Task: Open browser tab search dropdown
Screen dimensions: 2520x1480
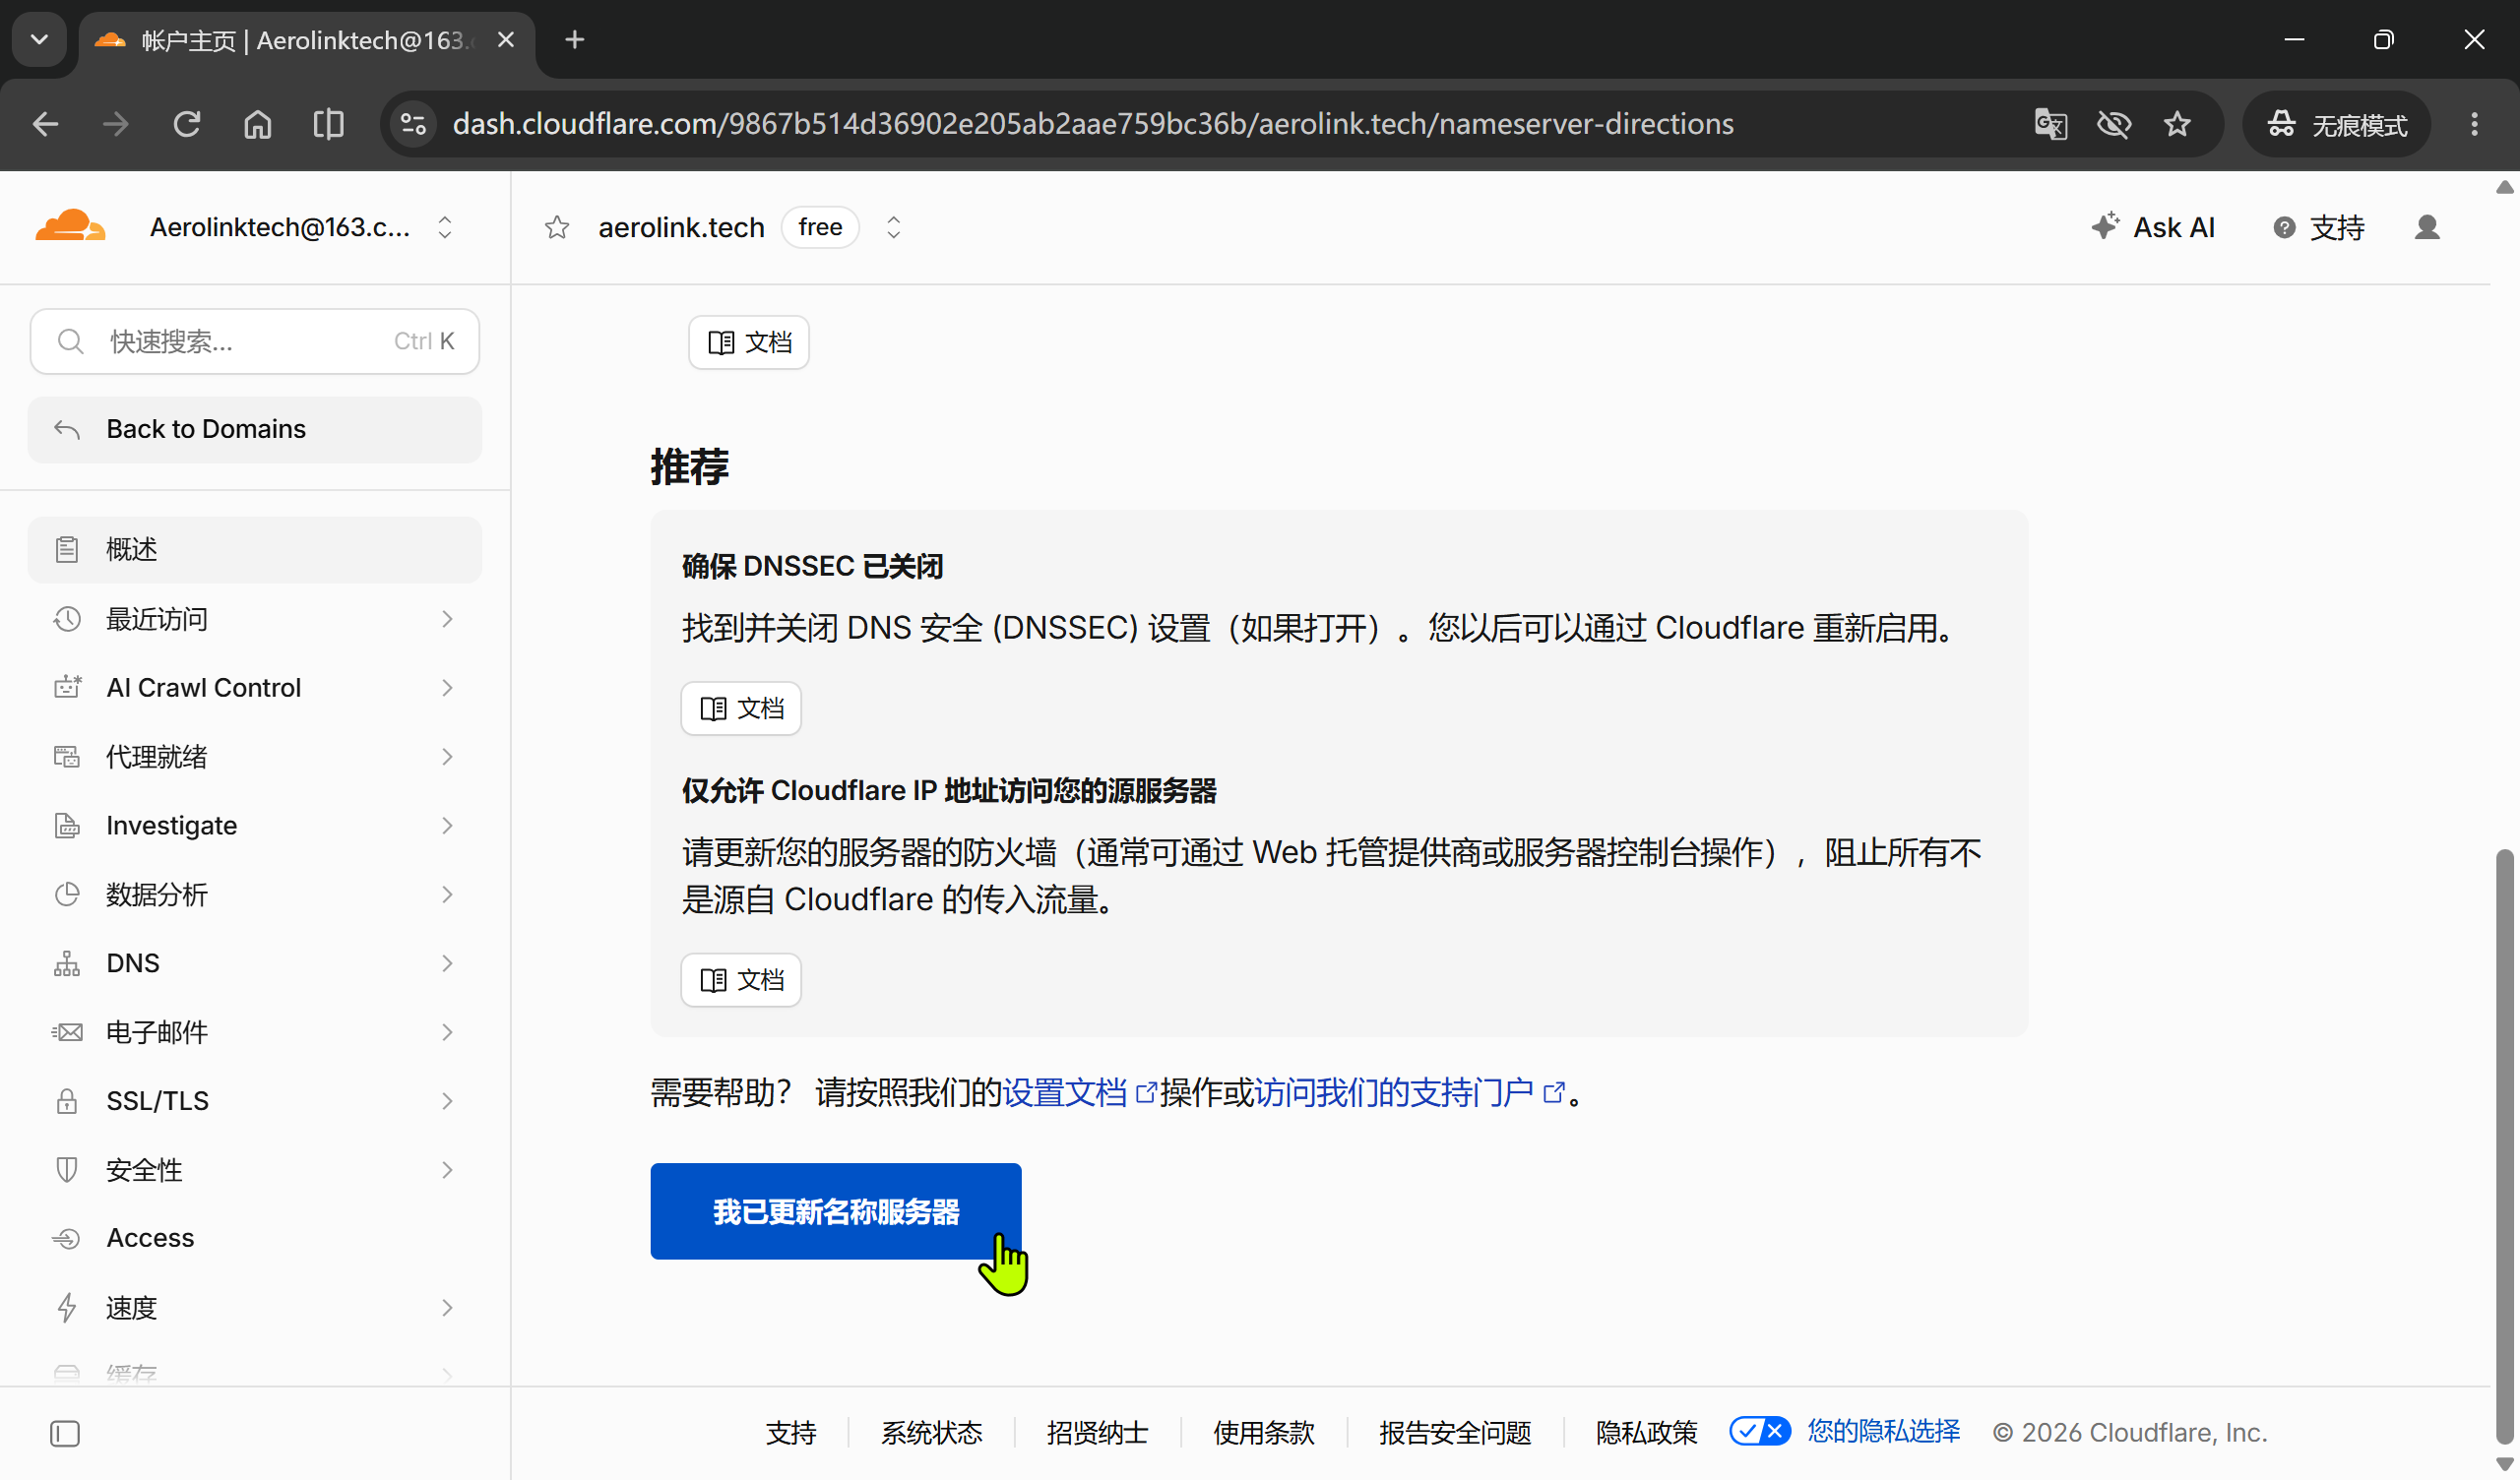Action: (39, 40)
